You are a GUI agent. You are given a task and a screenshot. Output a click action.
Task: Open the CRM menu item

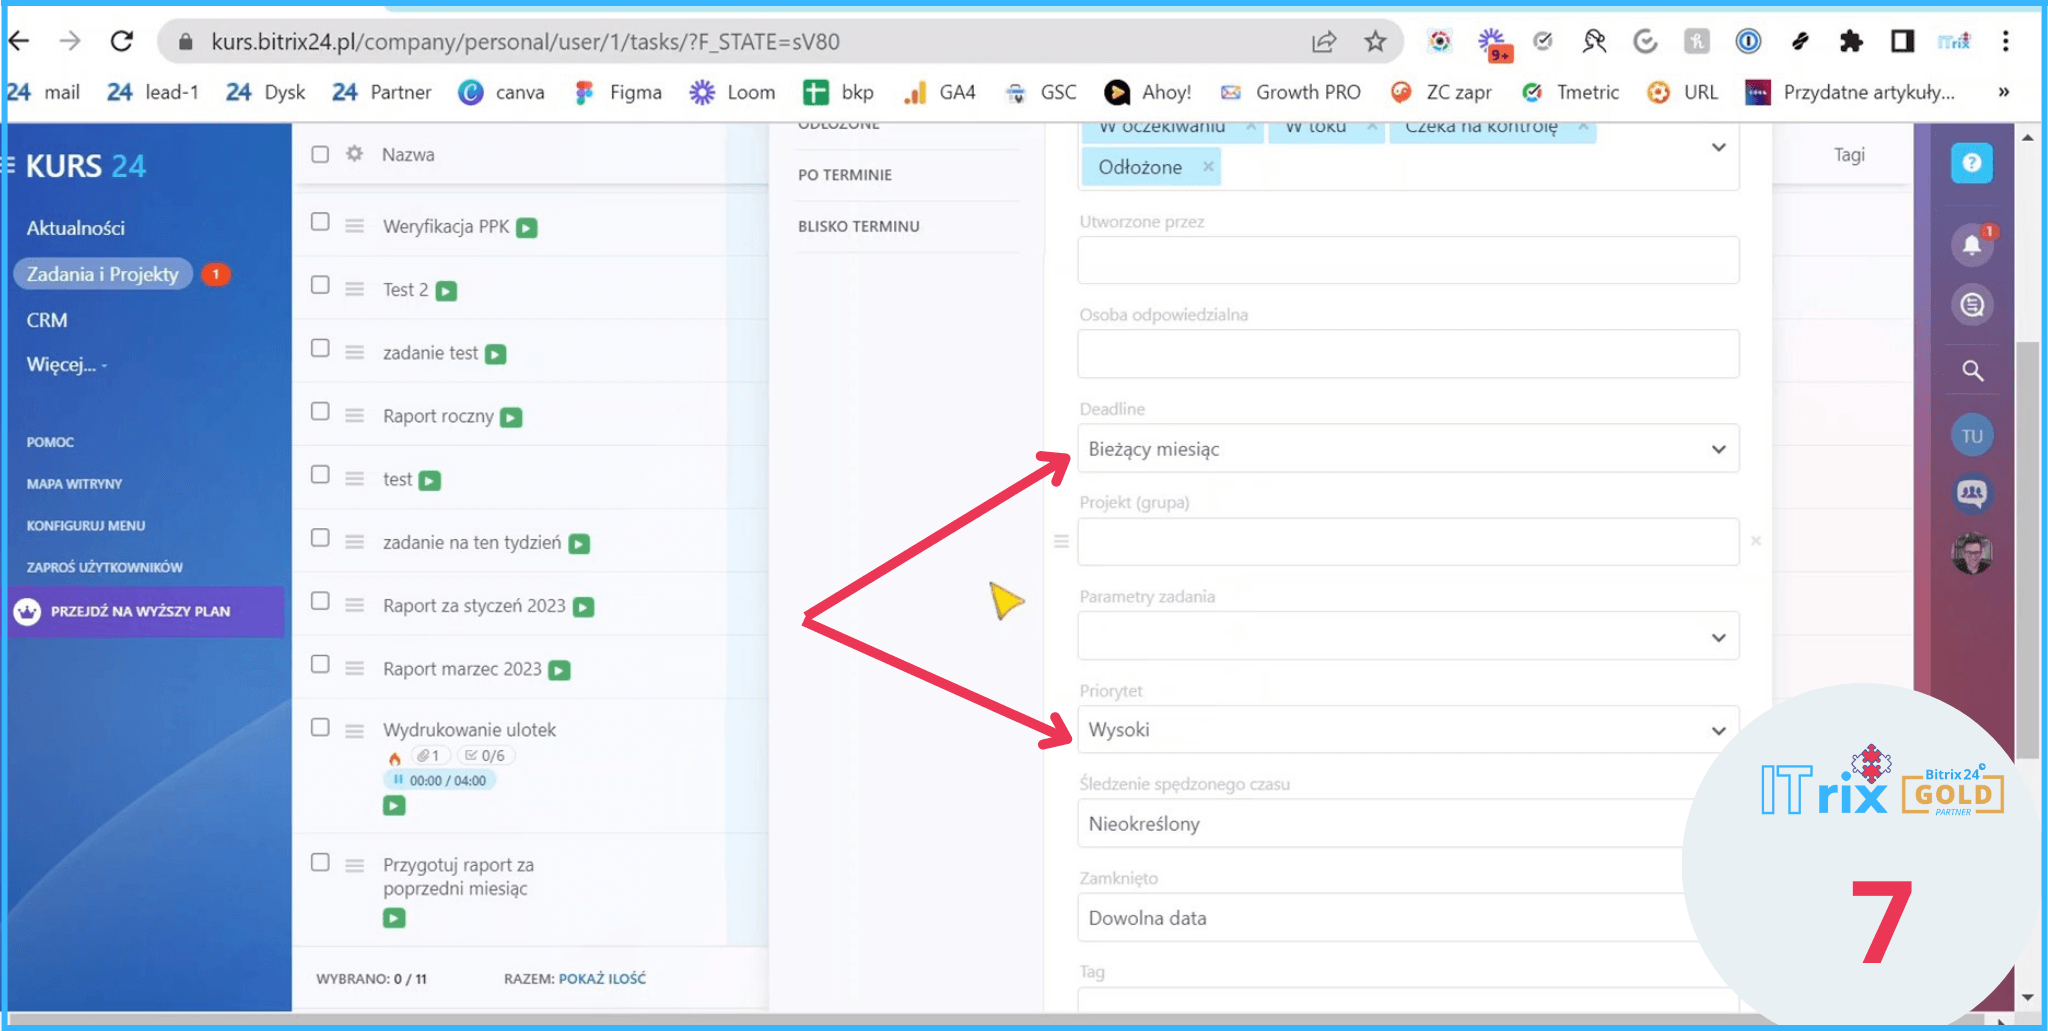[x=47, y=320]
